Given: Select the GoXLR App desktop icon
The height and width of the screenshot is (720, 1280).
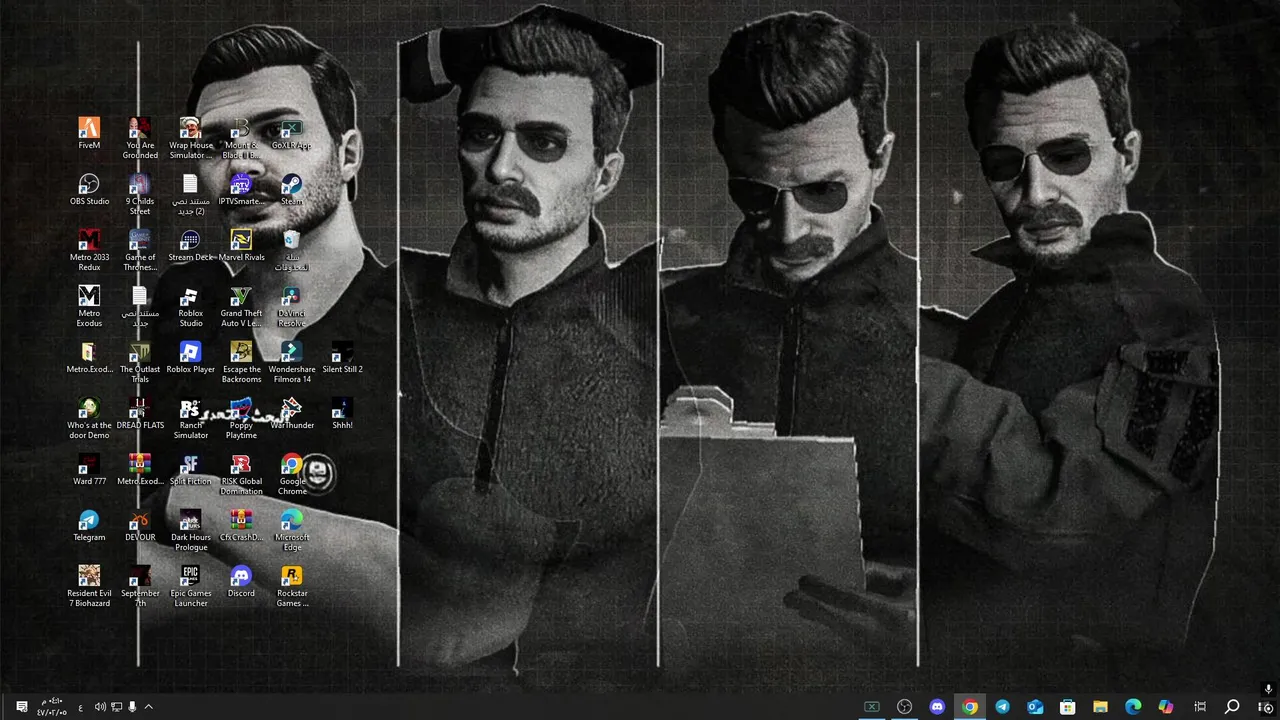Looking at the screenshot, I should pyautogui.click(x=292, y=134).
